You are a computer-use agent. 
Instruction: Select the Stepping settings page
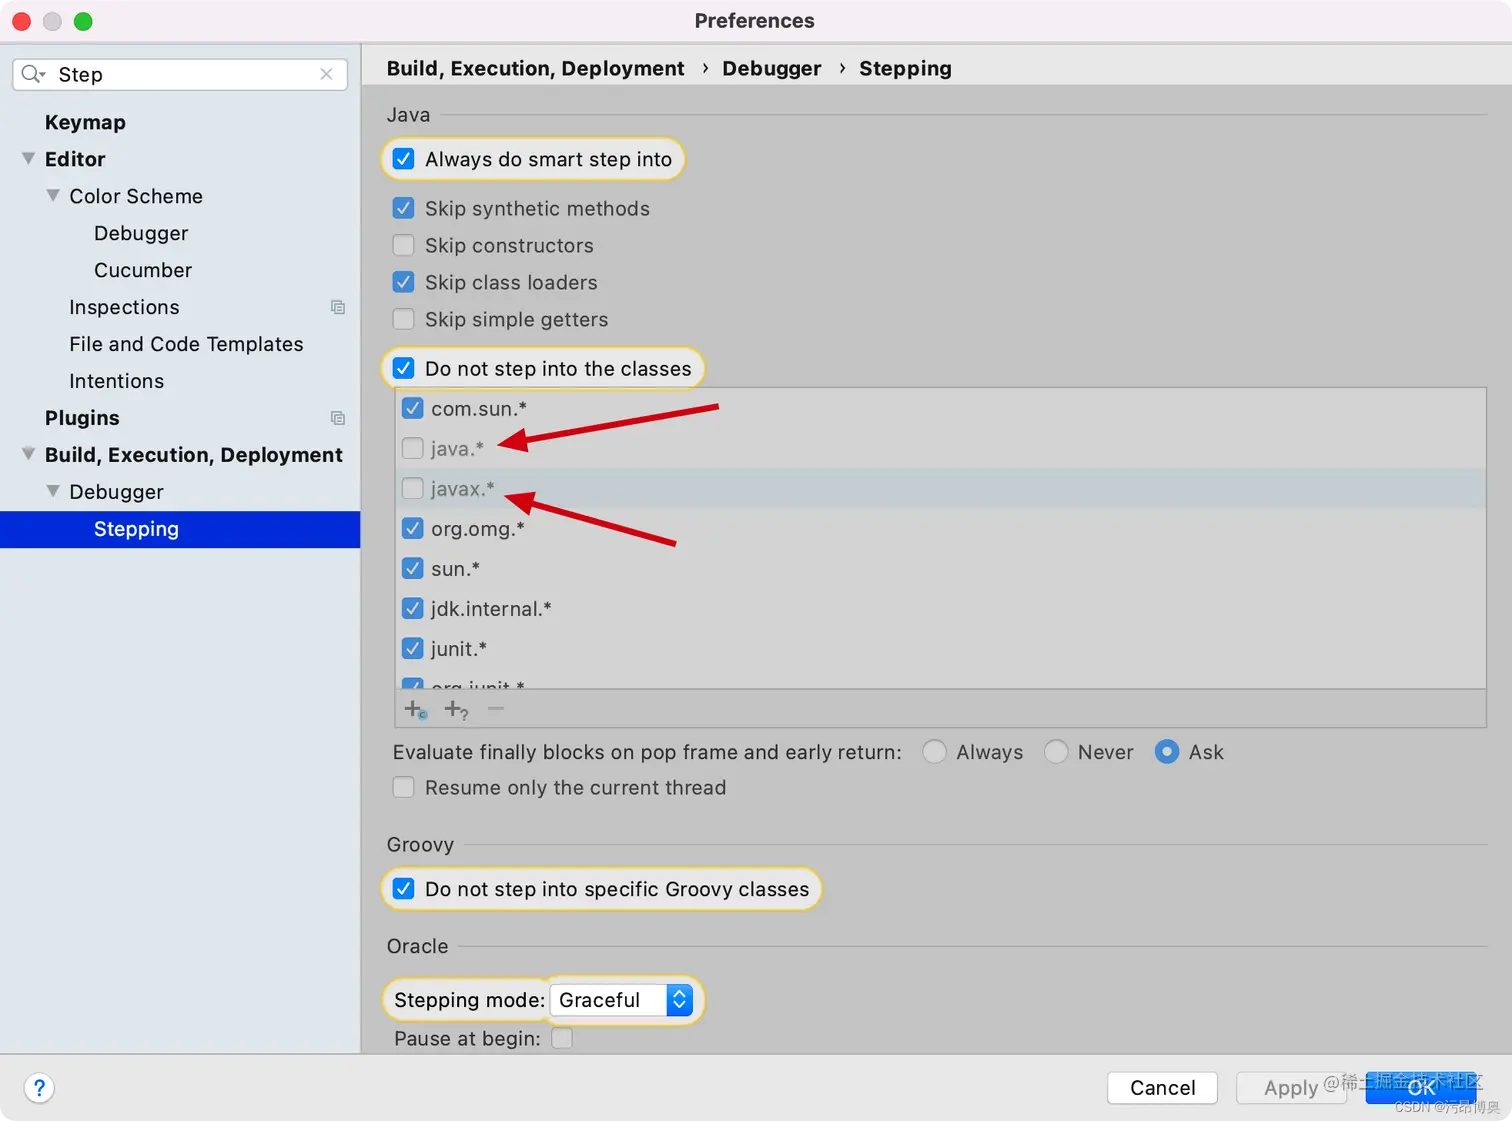tap(180, 529)
